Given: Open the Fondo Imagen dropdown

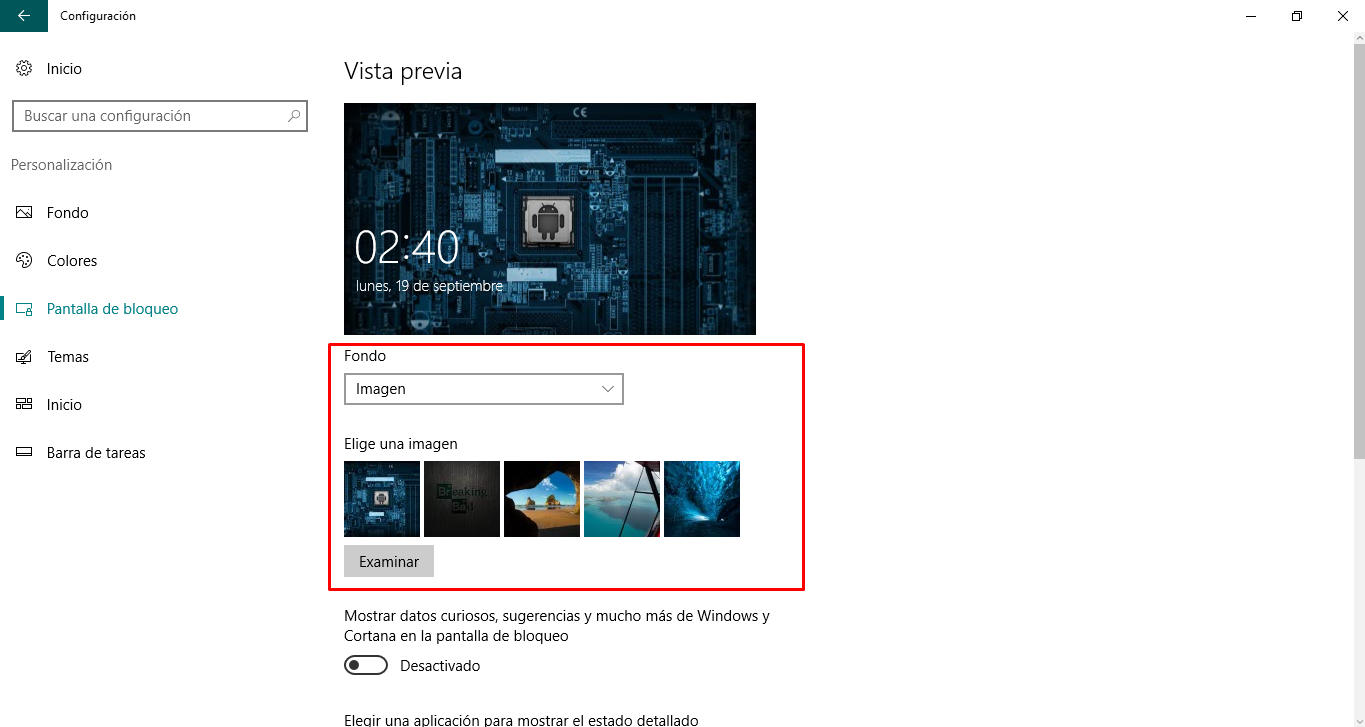Looking at the screenshot, I should click(x=484, y=389).
